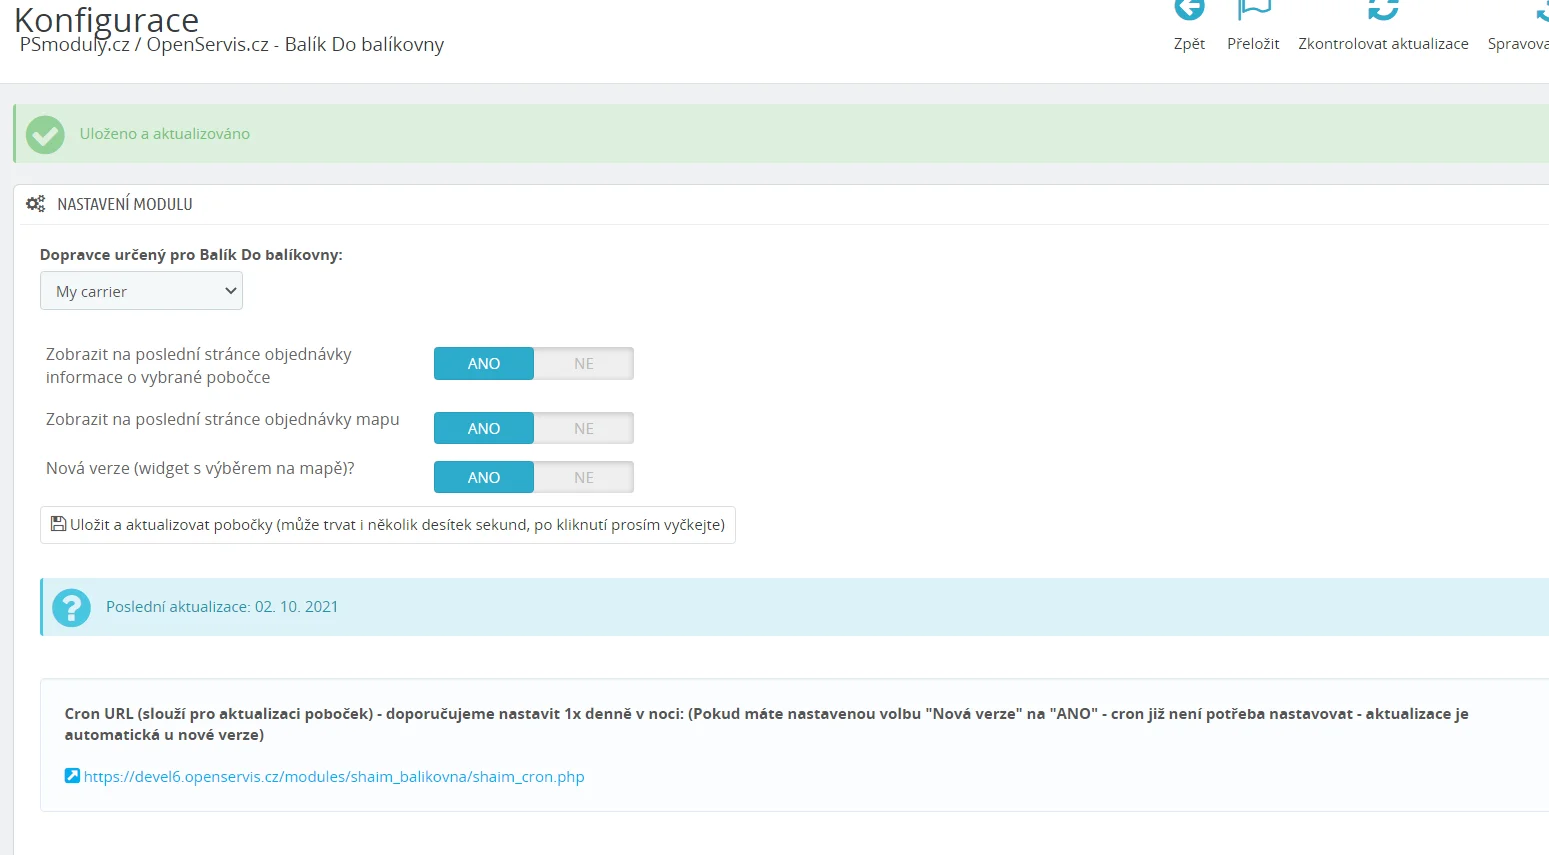The height and width of the screenshot is (855, 1549).
Task: Click the gears icon beside Nastavení modulu
Action: pos(36,204)
